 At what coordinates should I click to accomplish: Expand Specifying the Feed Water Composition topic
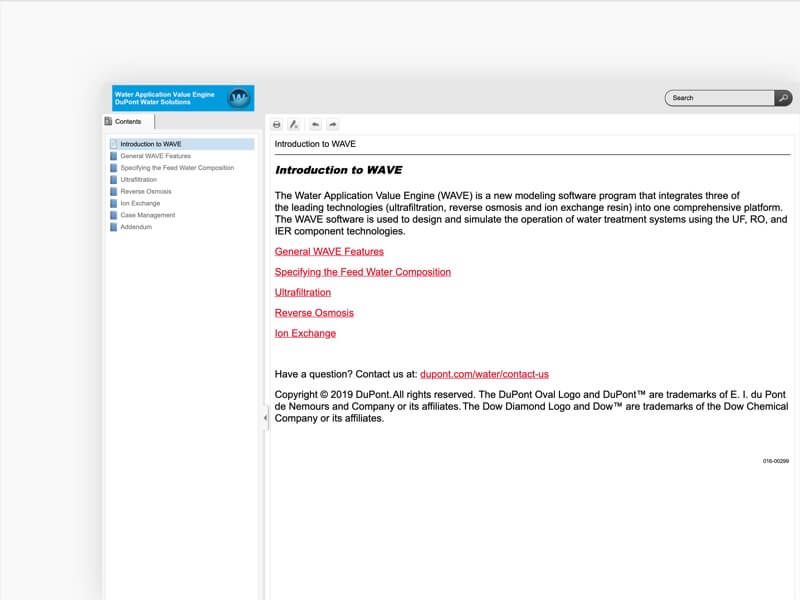click(177, 168)
